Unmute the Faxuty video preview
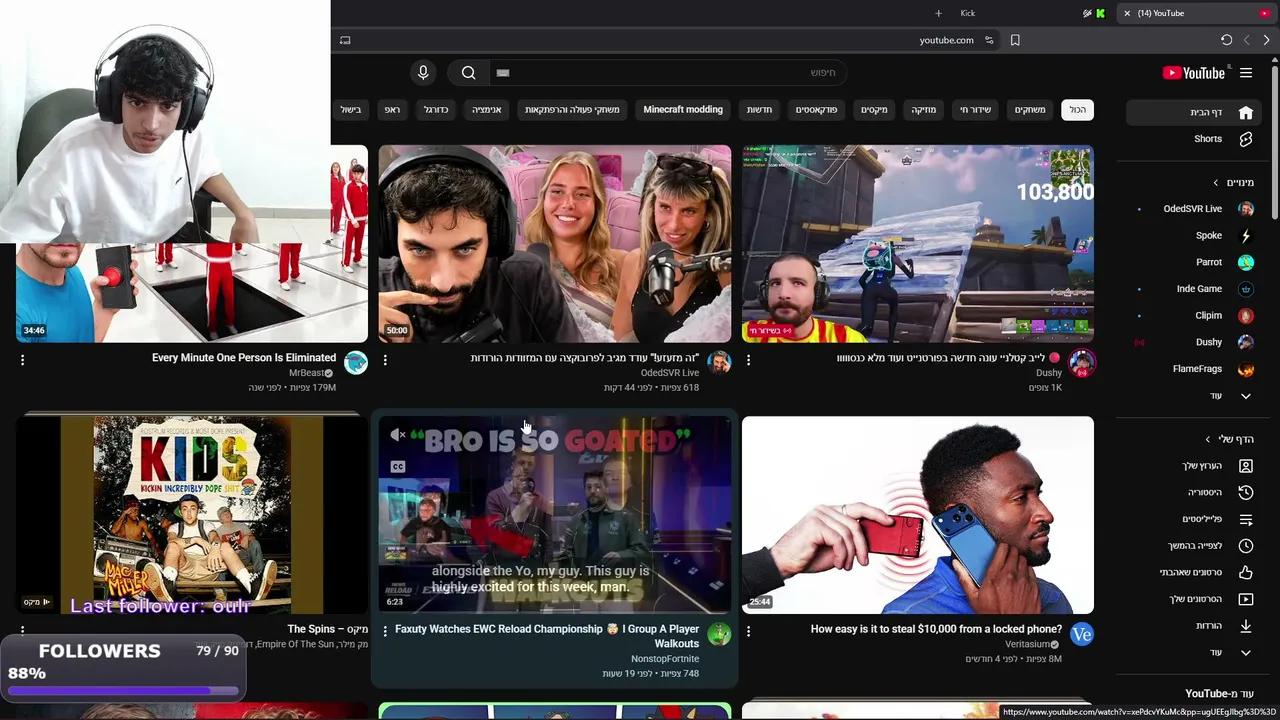 click(398, 435)
